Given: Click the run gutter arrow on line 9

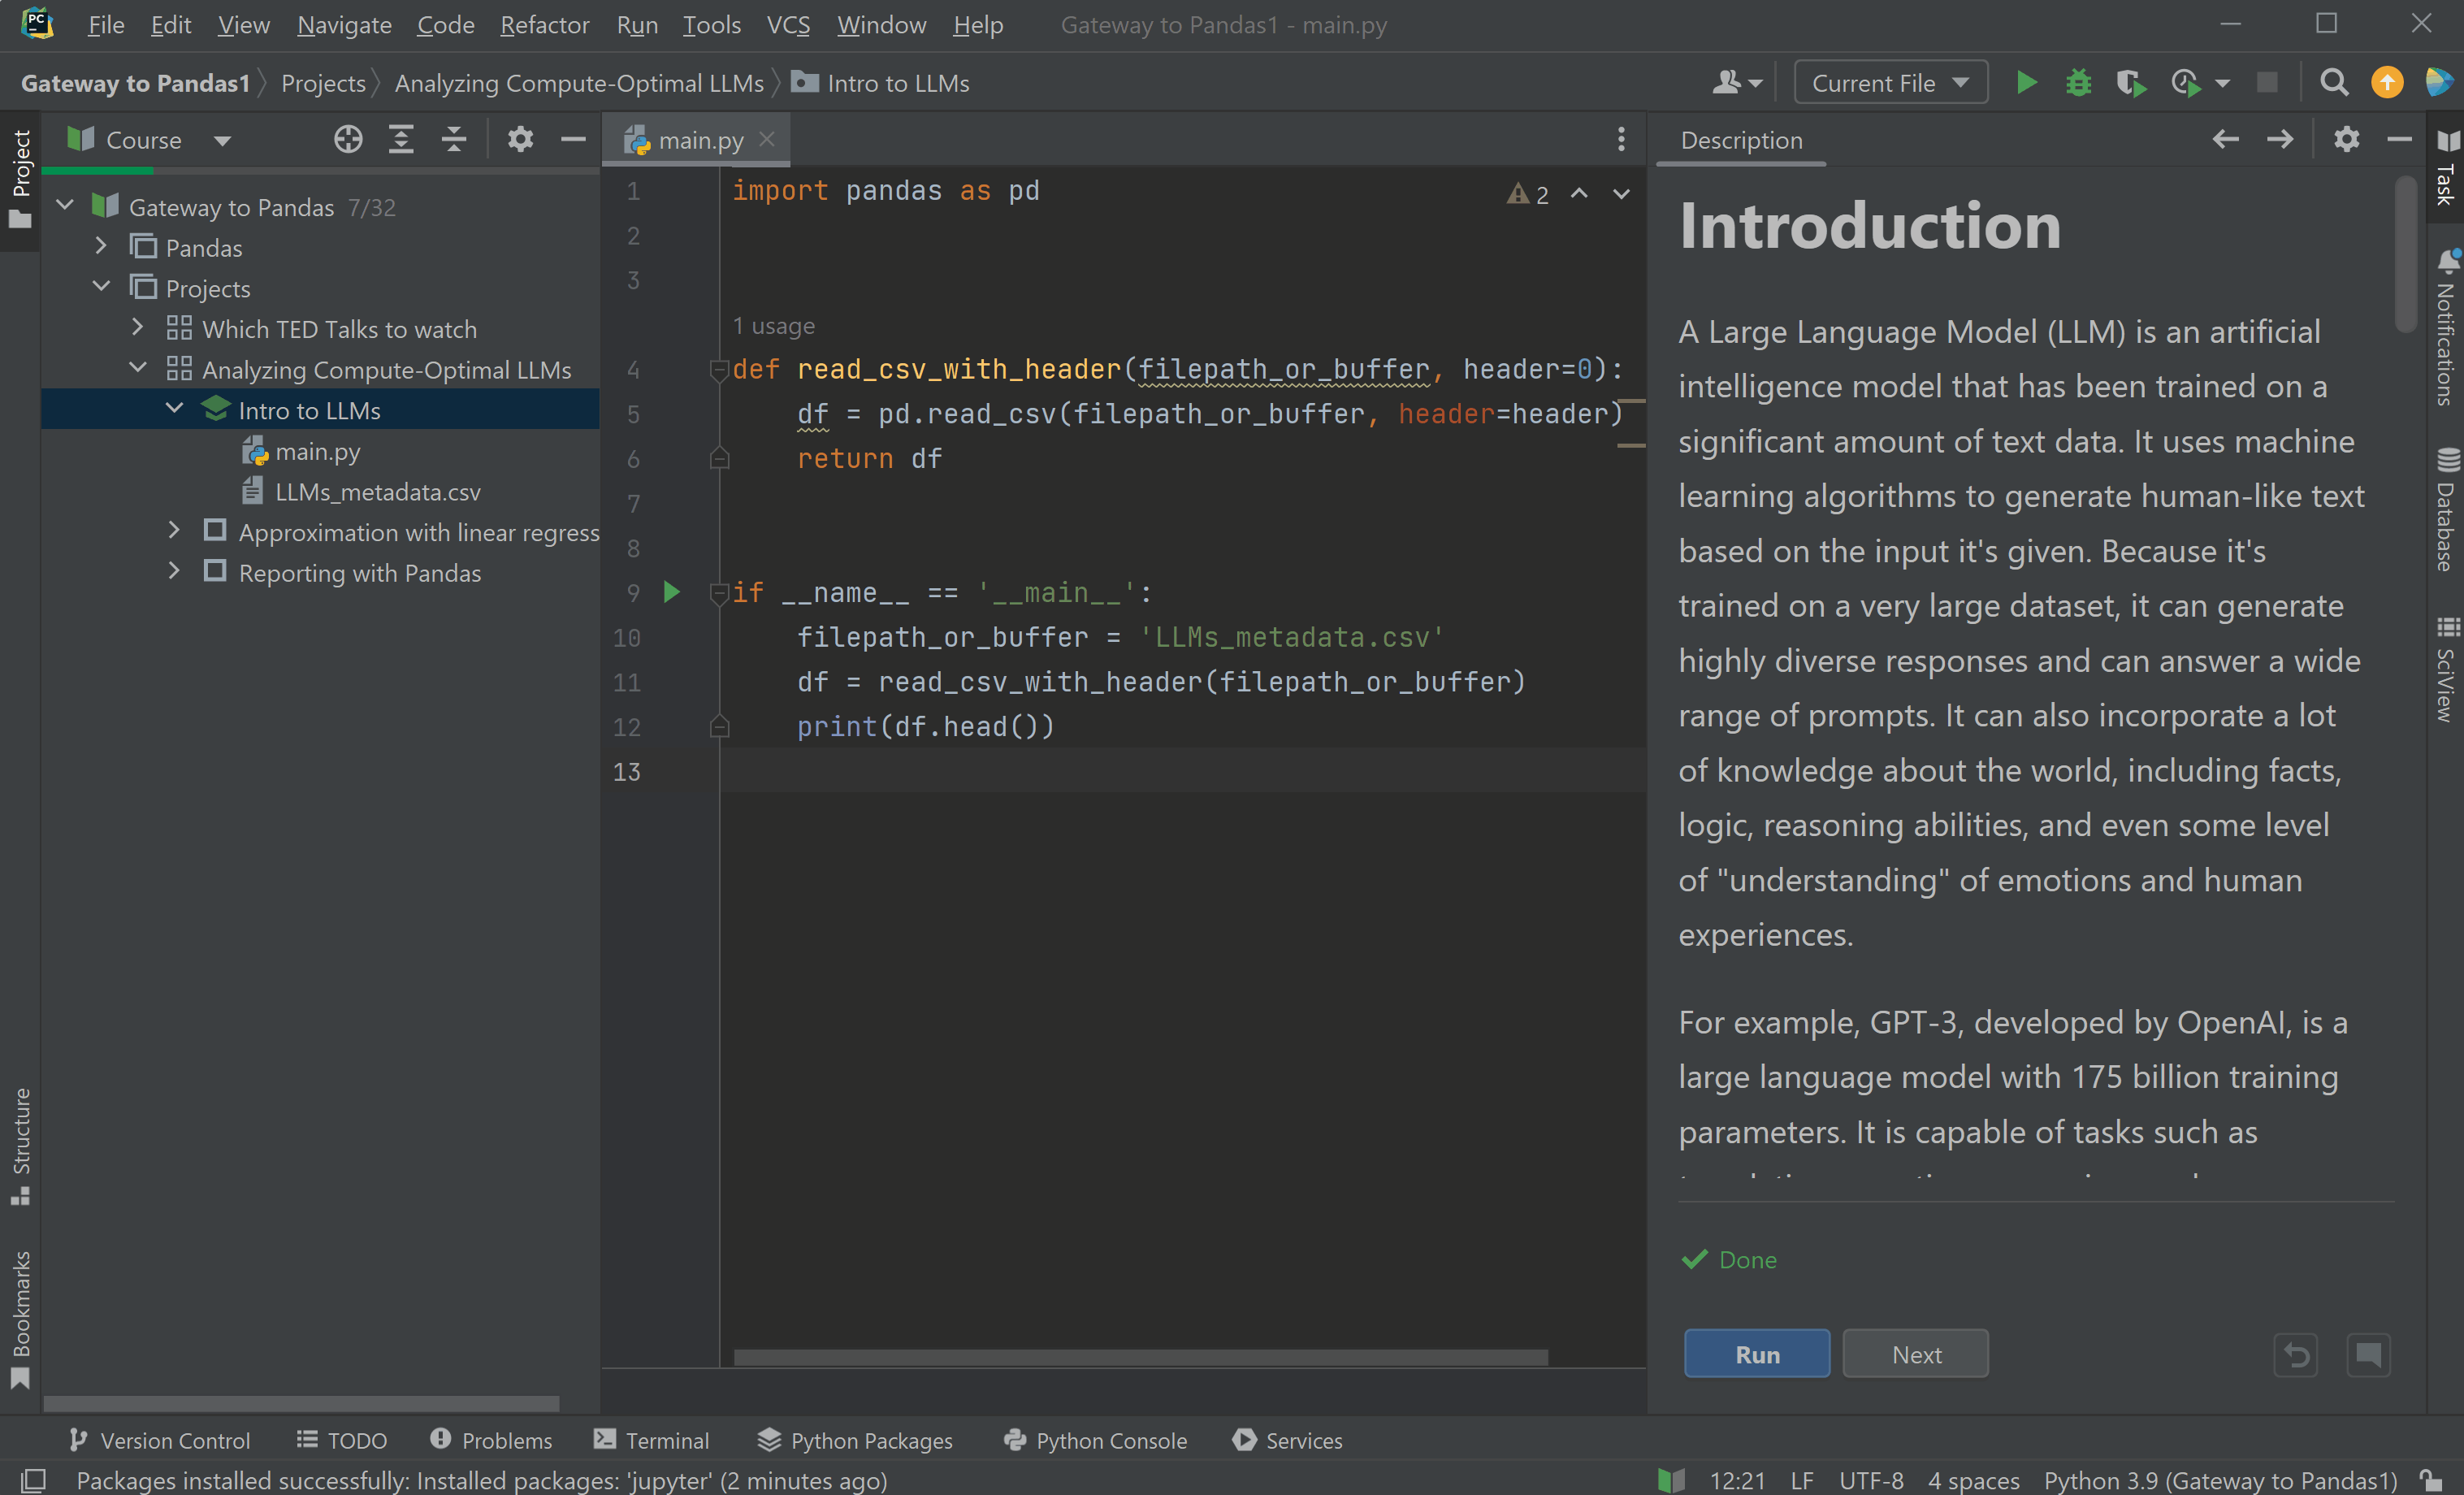Looking at the screenshot, I should (x=672, y=592).
